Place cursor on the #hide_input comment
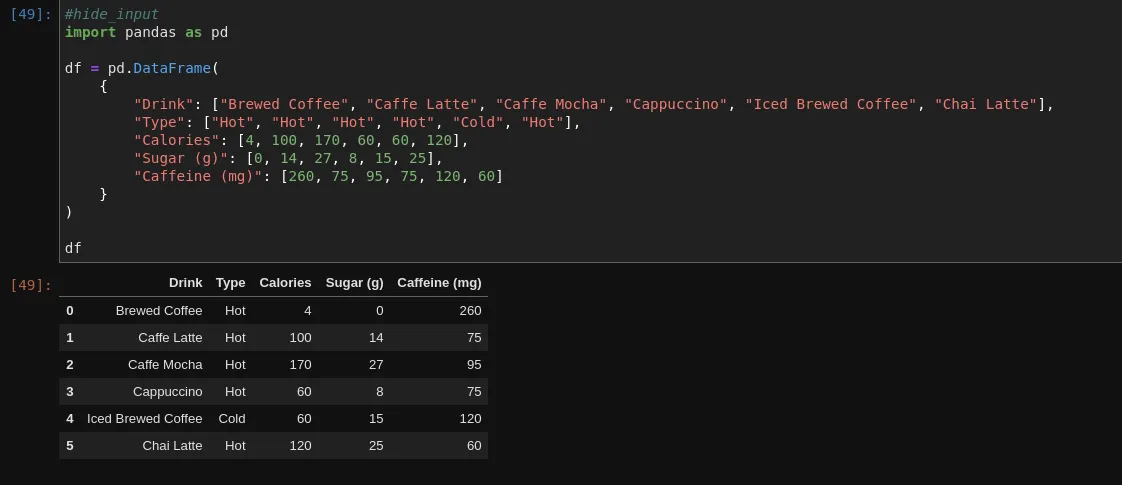Image resolution: width=1122 pixels, height=485 pixels. tap(112, 15)
